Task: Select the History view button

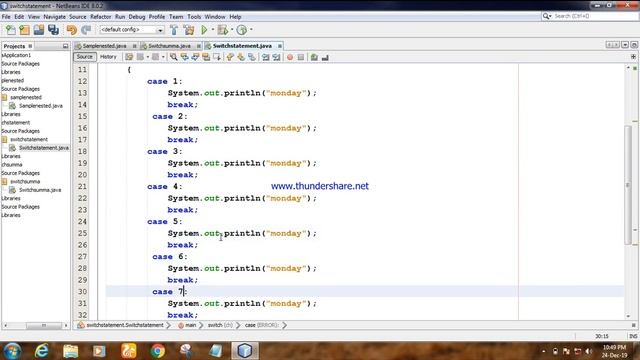Action: tap(108, 57)
